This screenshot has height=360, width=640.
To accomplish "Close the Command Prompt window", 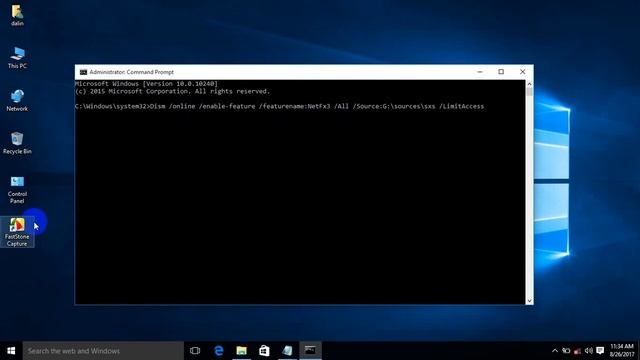I will coord(522,72).
